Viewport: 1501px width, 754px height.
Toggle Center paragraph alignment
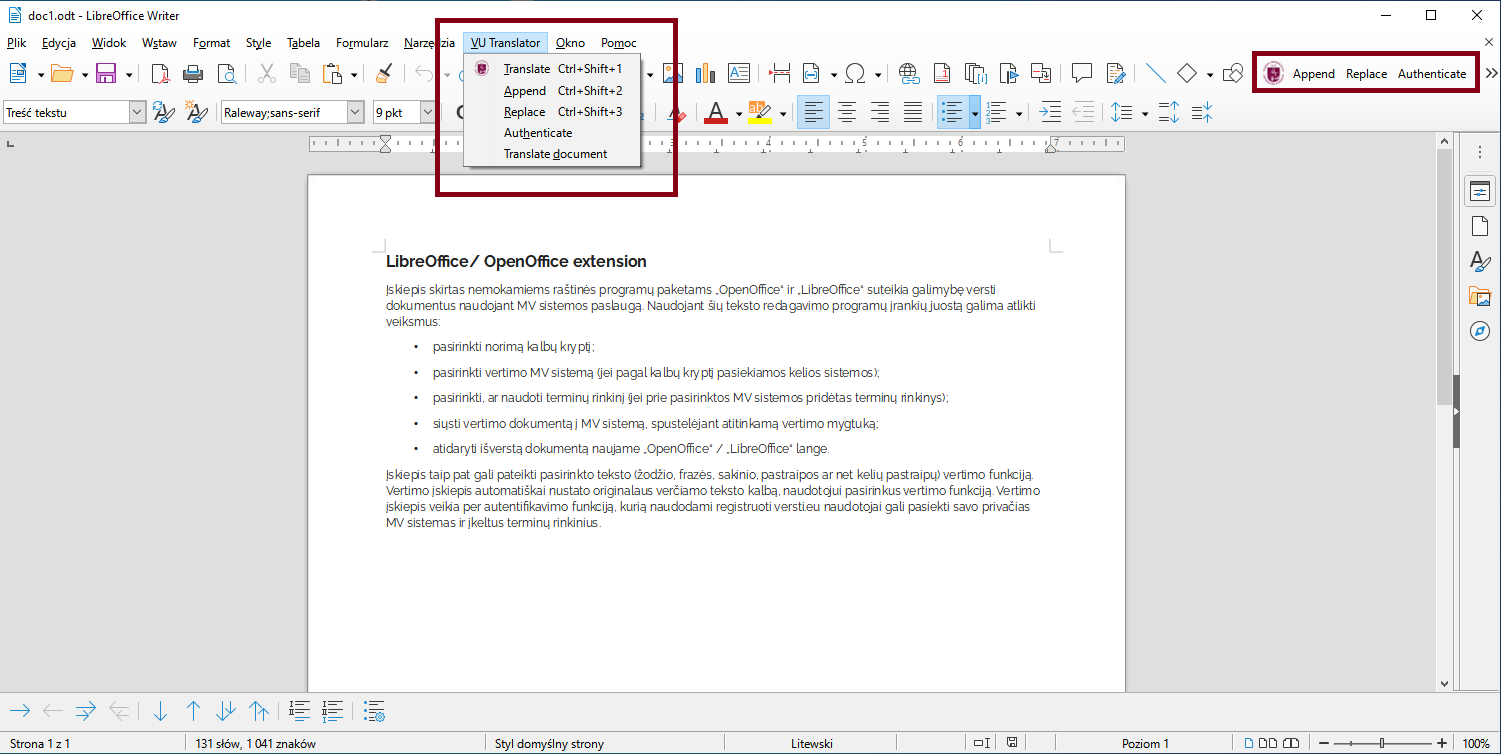847,112
